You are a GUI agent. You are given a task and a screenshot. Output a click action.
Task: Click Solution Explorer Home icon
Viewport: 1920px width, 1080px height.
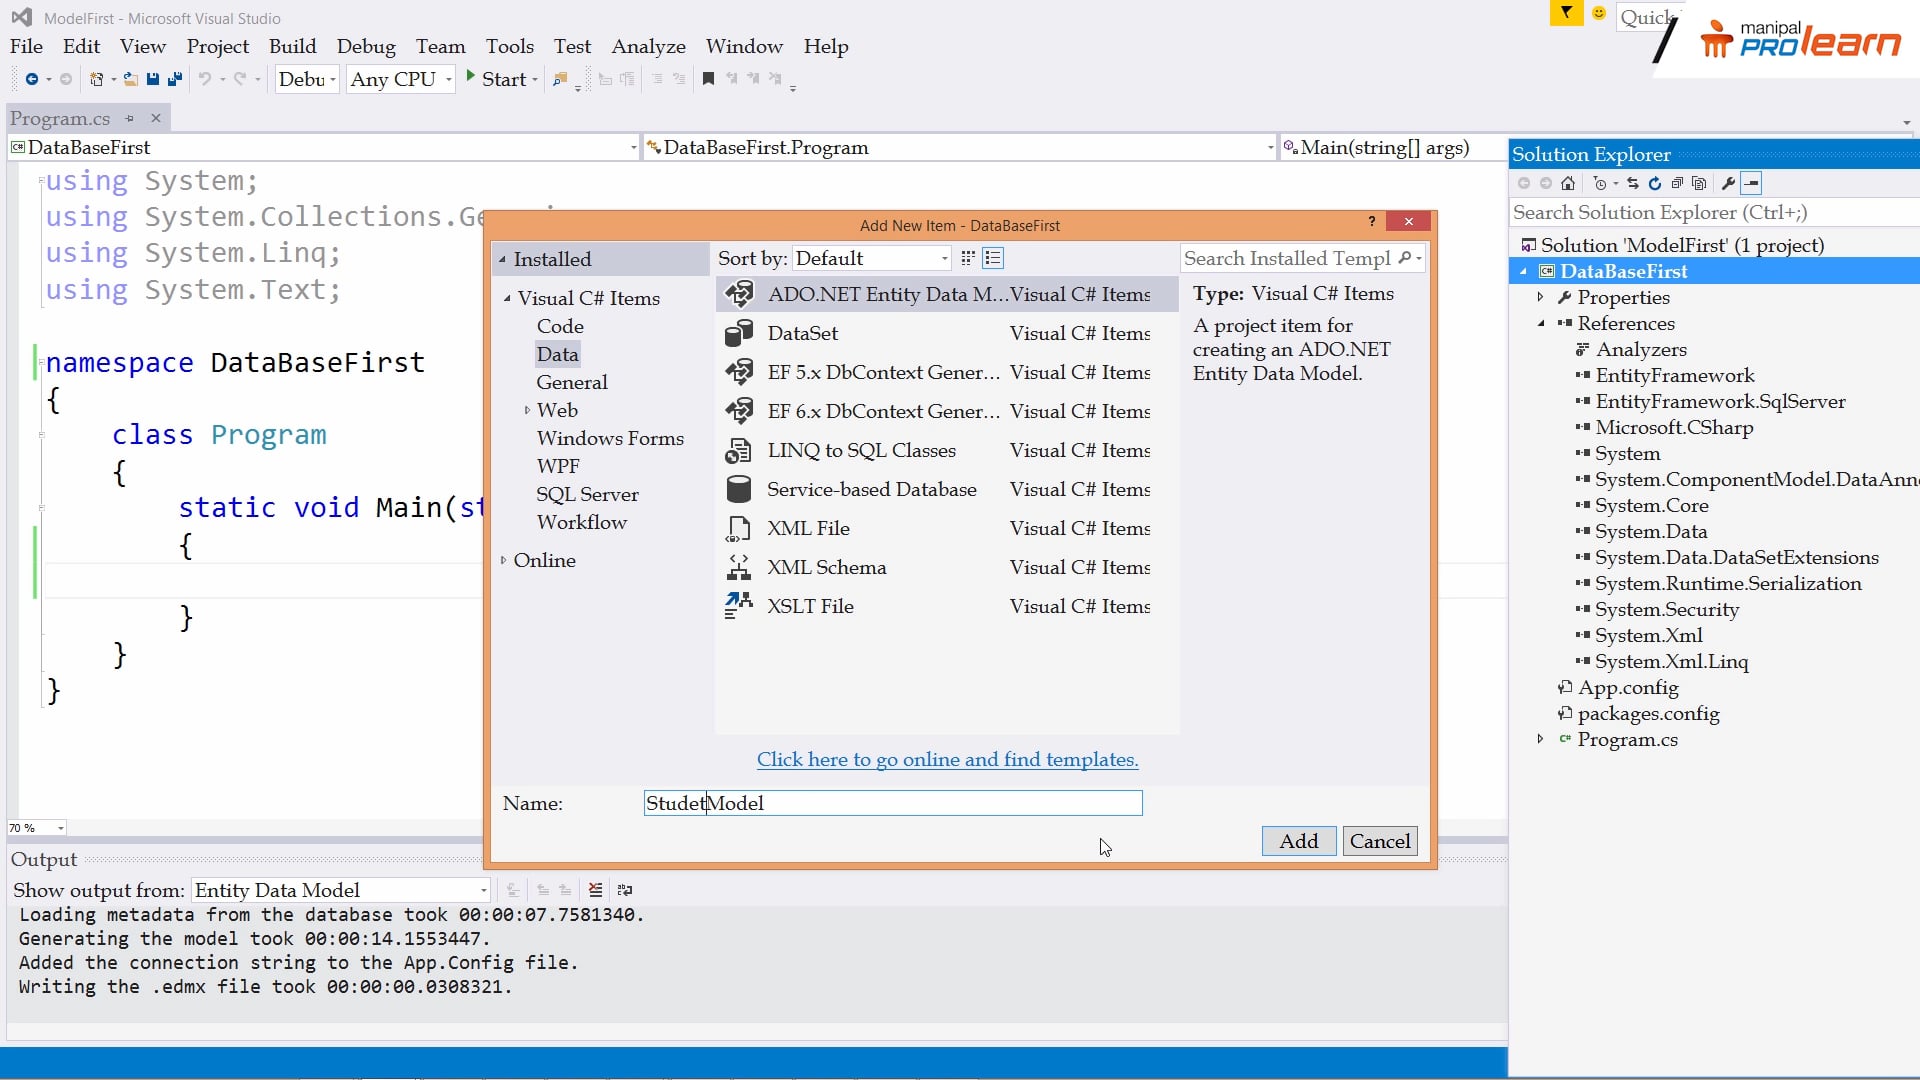[x=1568, y=184]
